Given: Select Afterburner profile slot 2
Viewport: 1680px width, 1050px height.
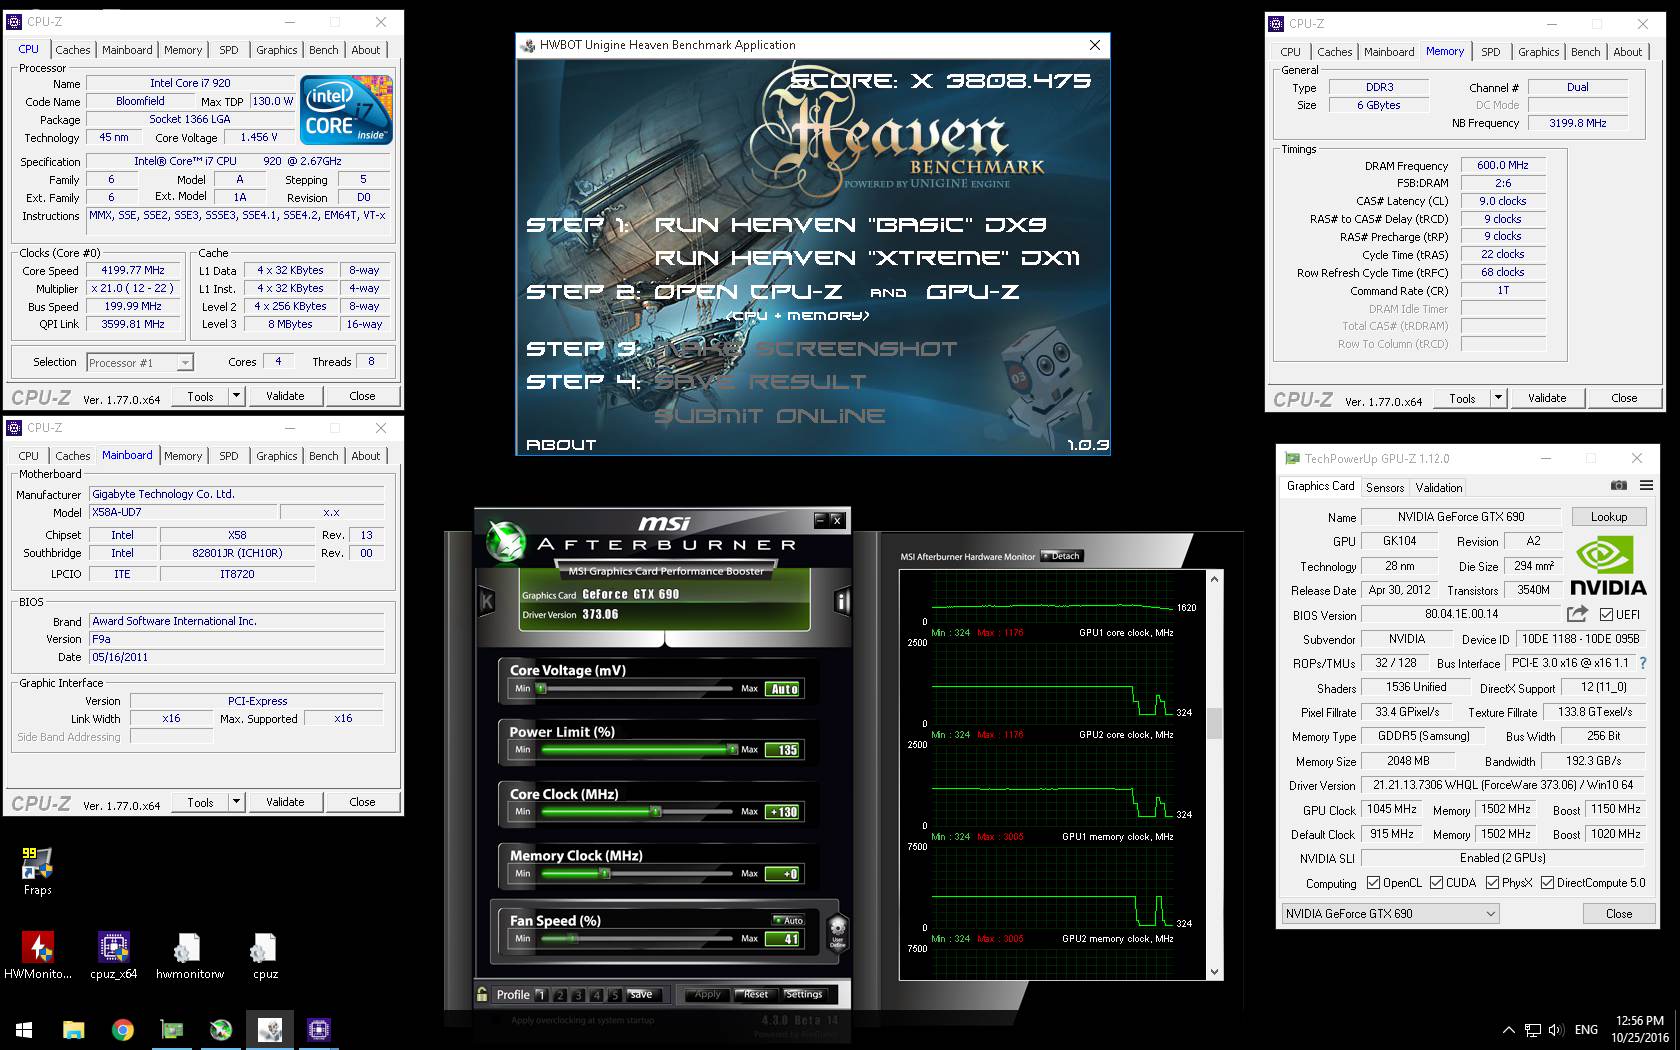Looking at the screenshot, I should 560,994.
